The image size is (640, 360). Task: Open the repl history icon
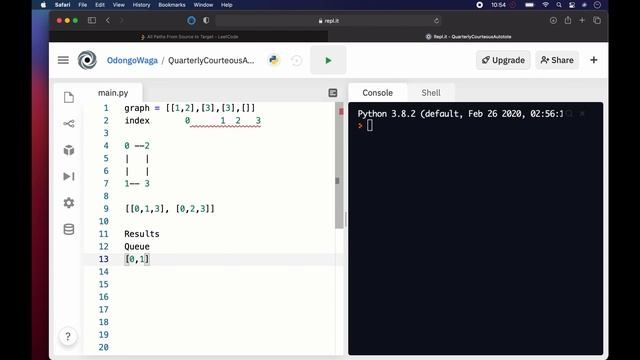click(296, 61)
